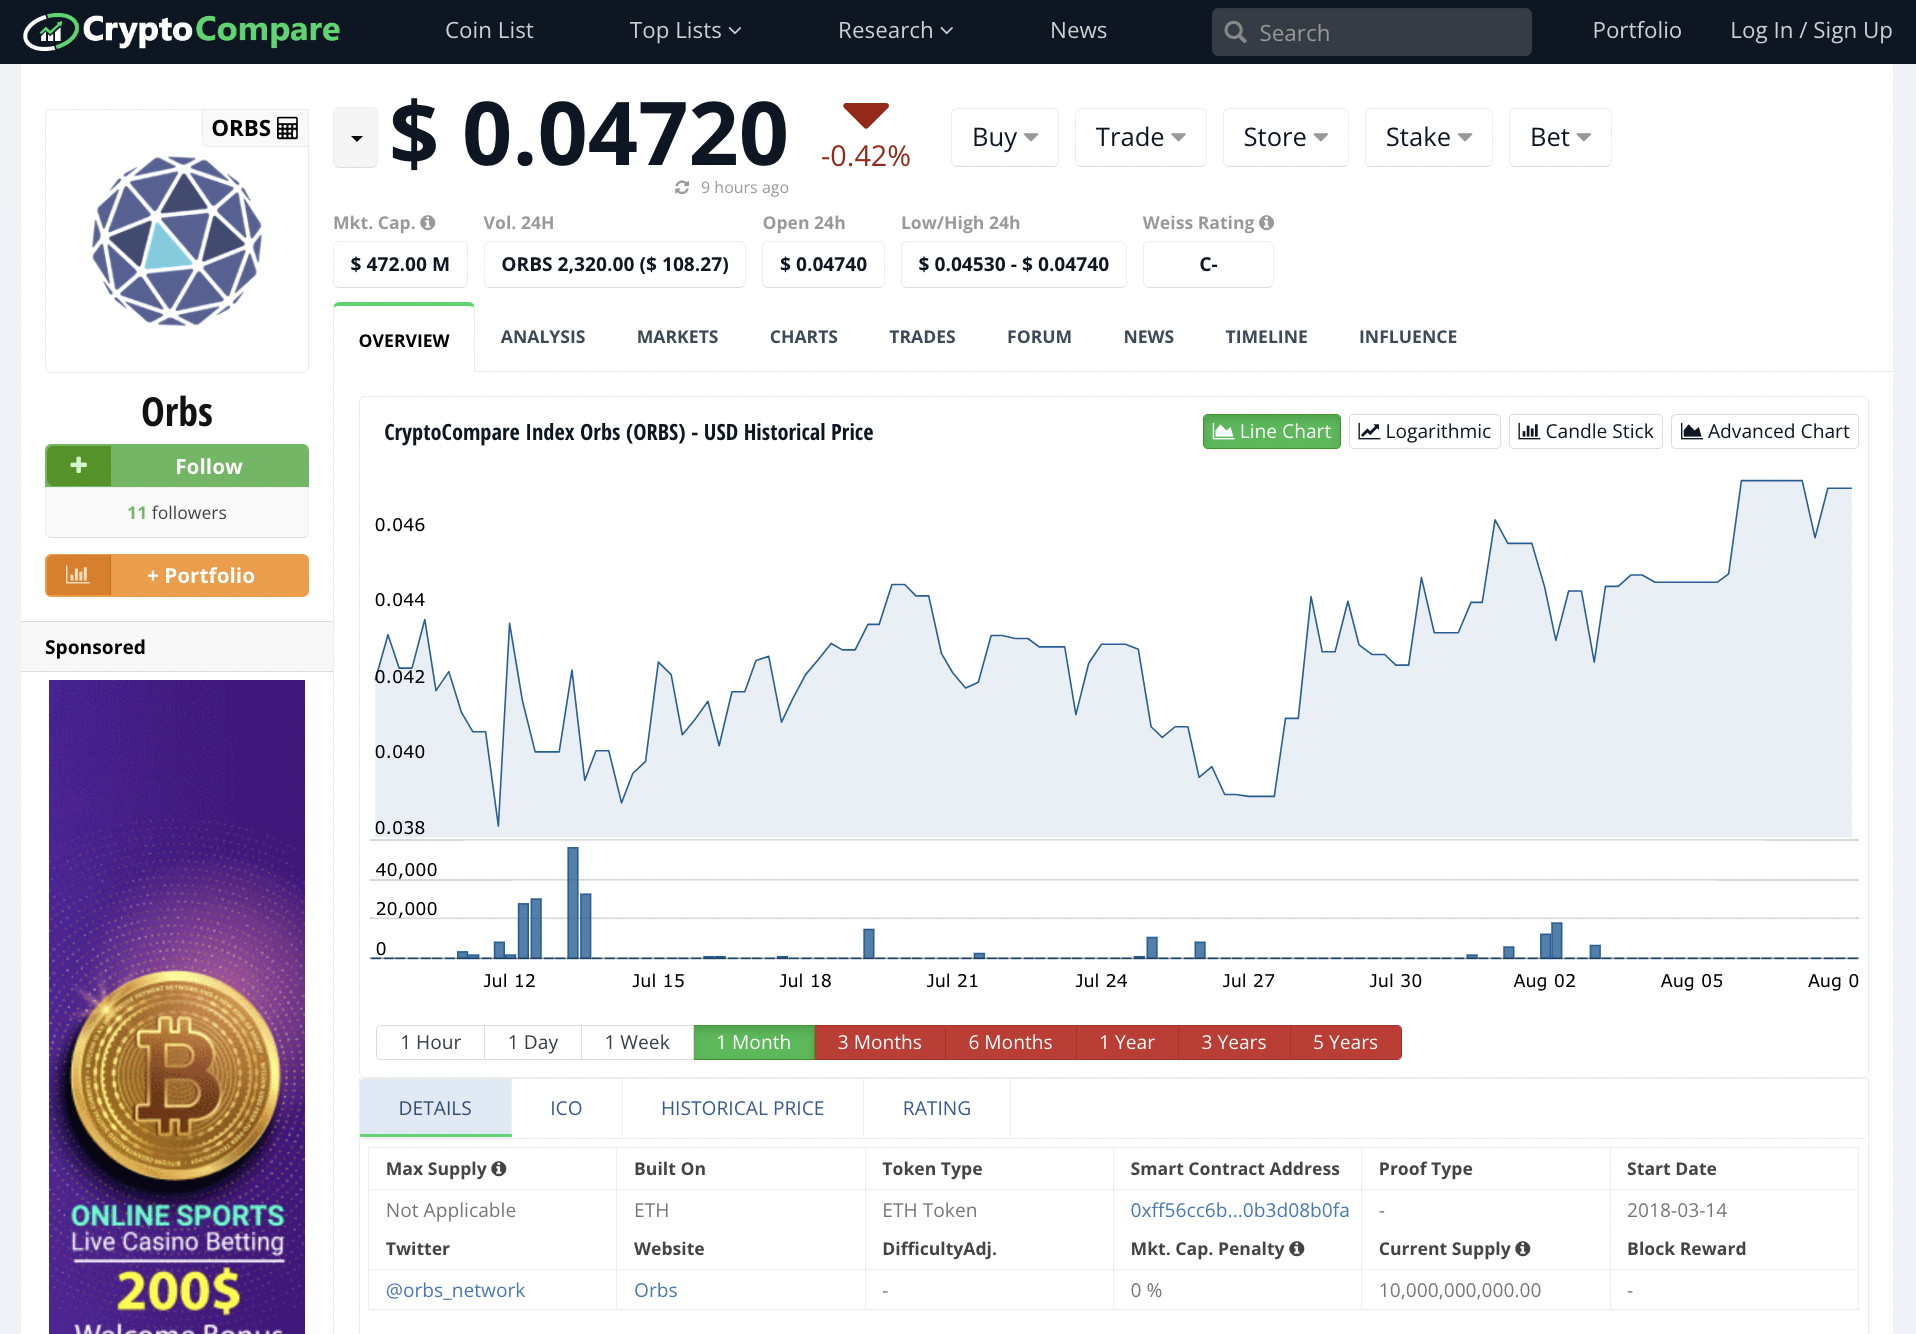Open the smart contract address link
Screen dimensions: 1916x1334
1239,1210
